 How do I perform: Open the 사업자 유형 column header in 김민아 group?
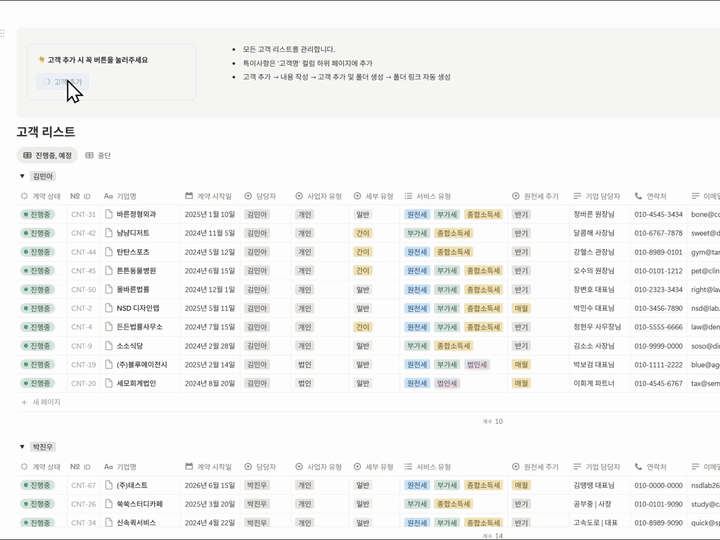318,196
